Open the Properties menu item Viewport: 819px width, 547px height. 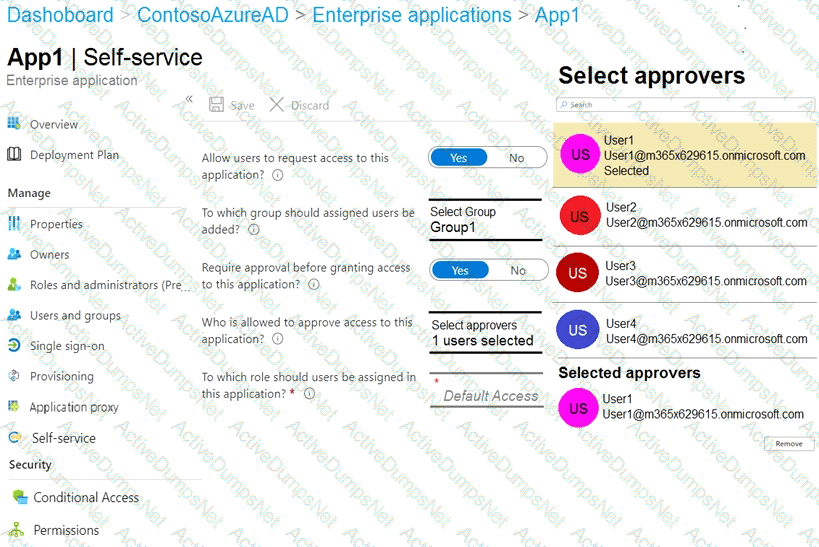click(56, 224)
